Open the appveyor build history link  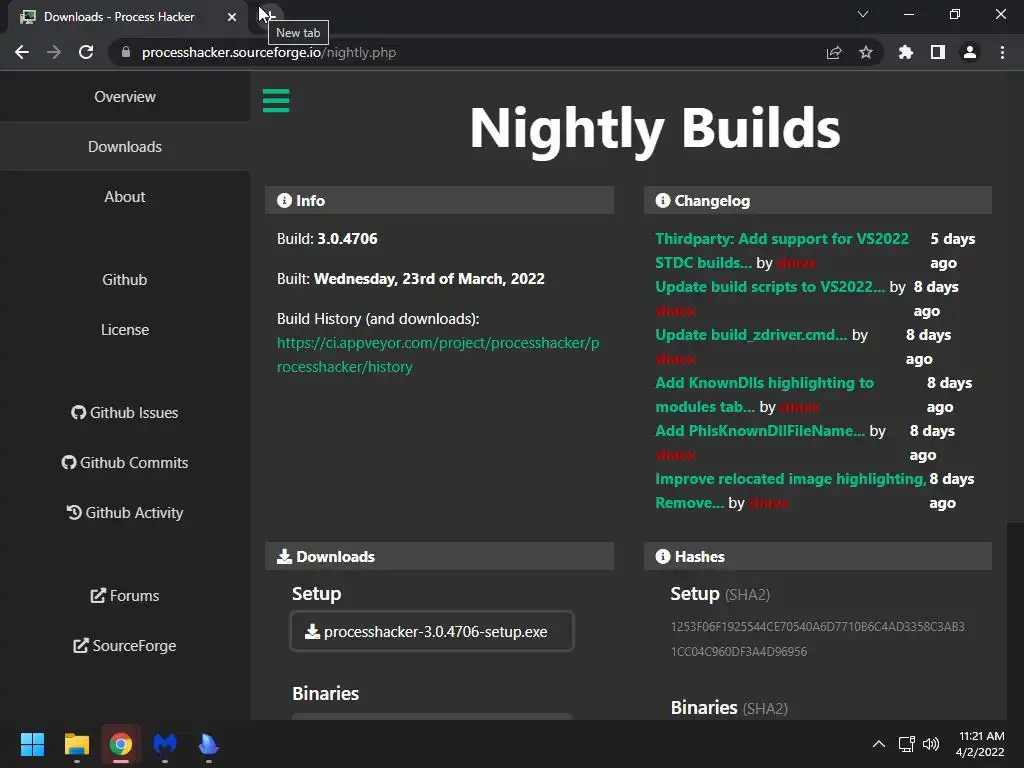pos(438,355)
